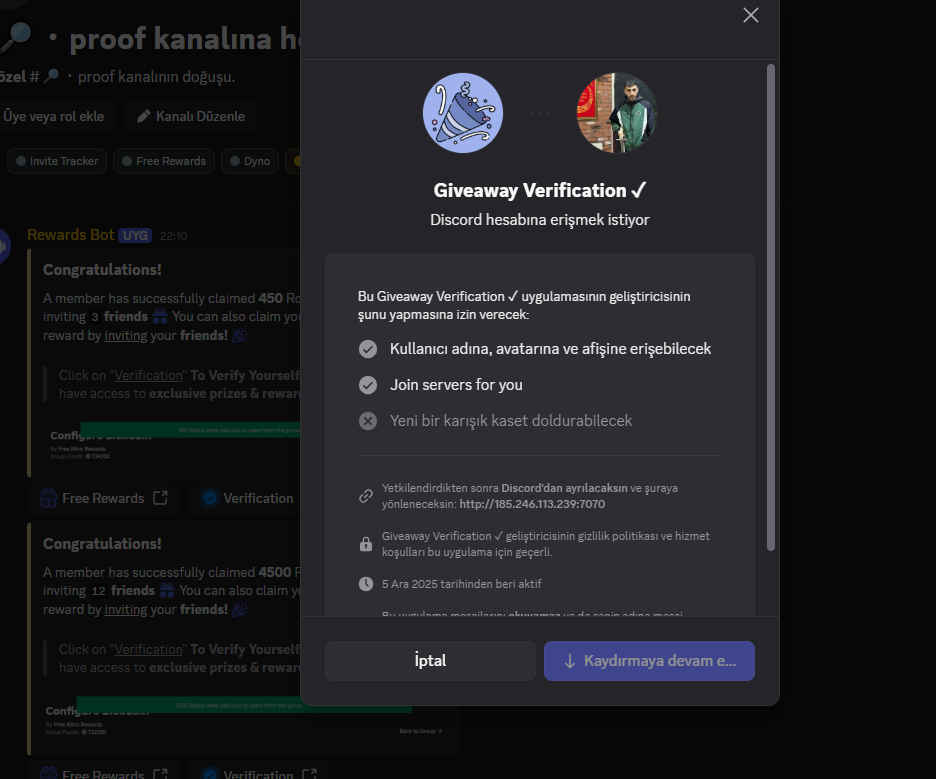Click the clock icon beside active-since date

[x=365, y=584]
